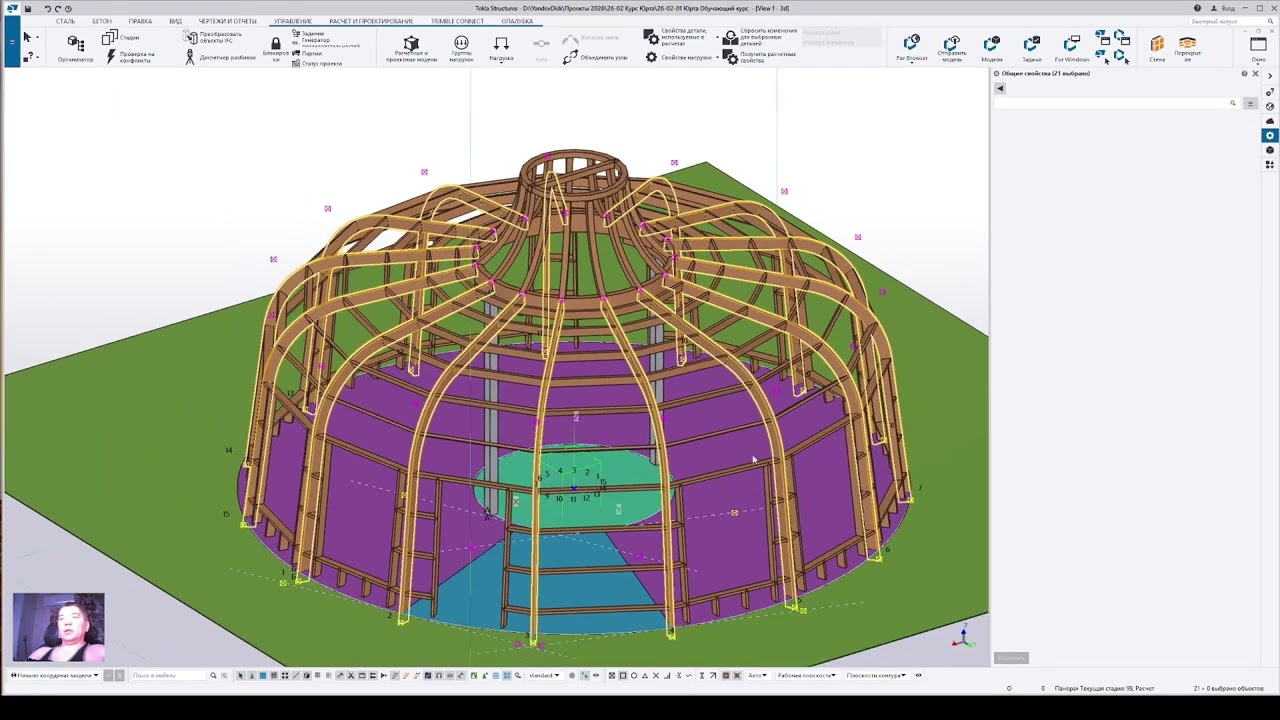Viewport: 1280px width, 720px height.
Task: Click the side pane properties gear icon
Action: [1270, 136]
